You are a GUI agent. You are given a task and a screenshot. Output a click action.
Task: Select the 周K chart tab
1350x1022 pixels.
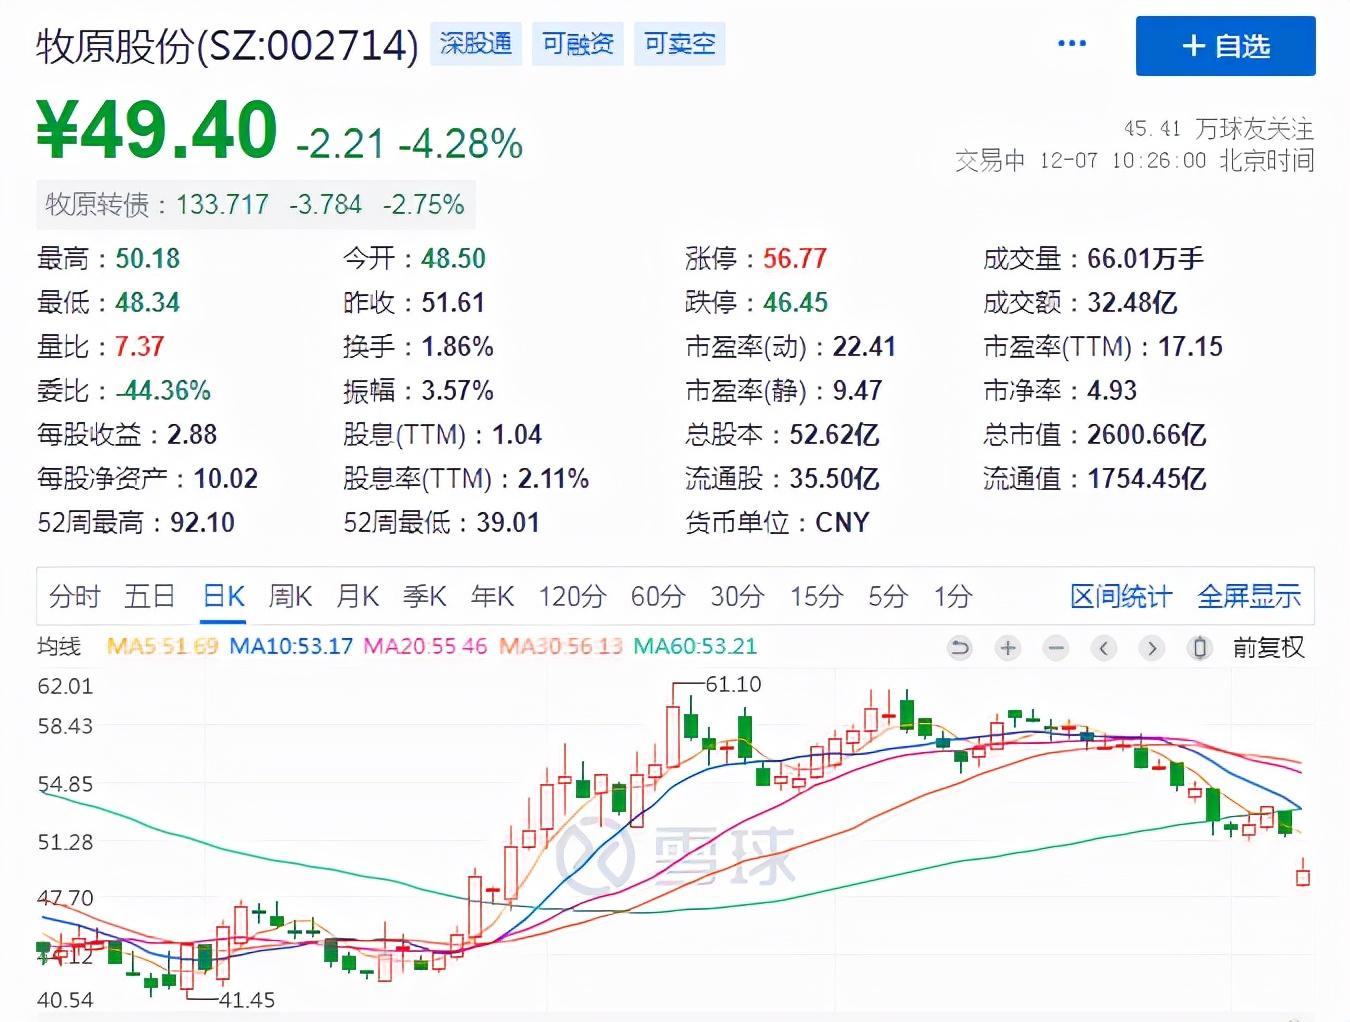tap(291, 597)
